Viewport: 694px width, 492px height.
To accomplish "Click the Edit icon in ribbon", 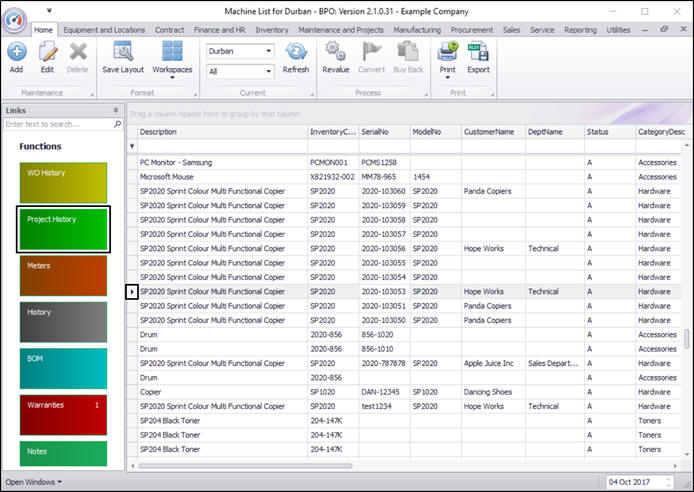I will (x=47, y=55).
